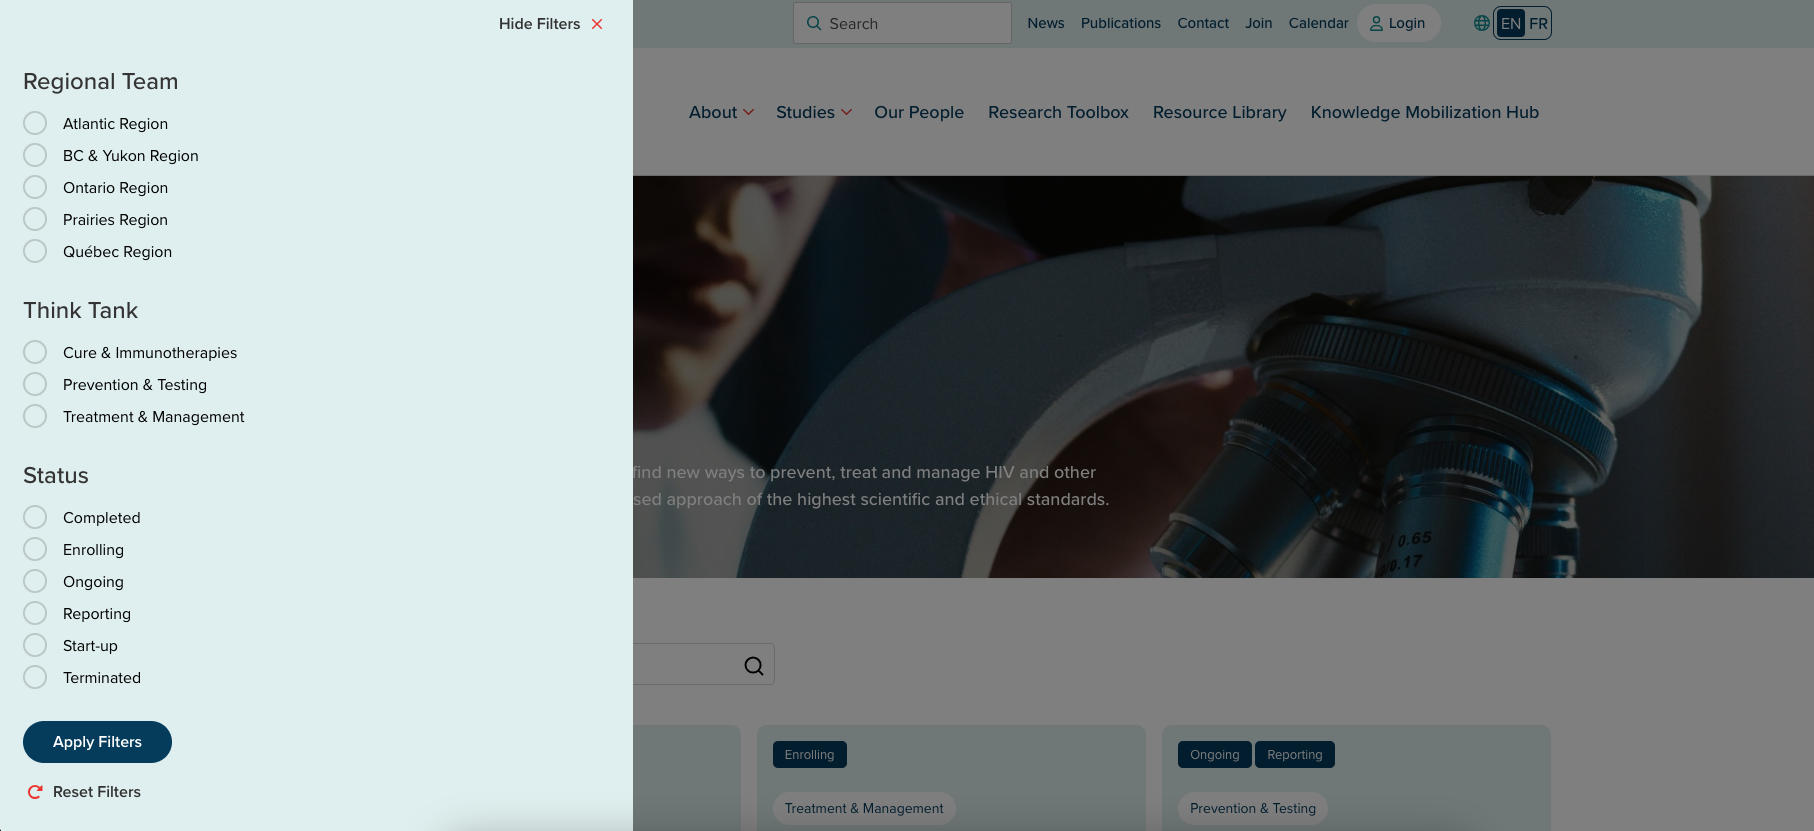Open the Publications link

(1120, 23)
